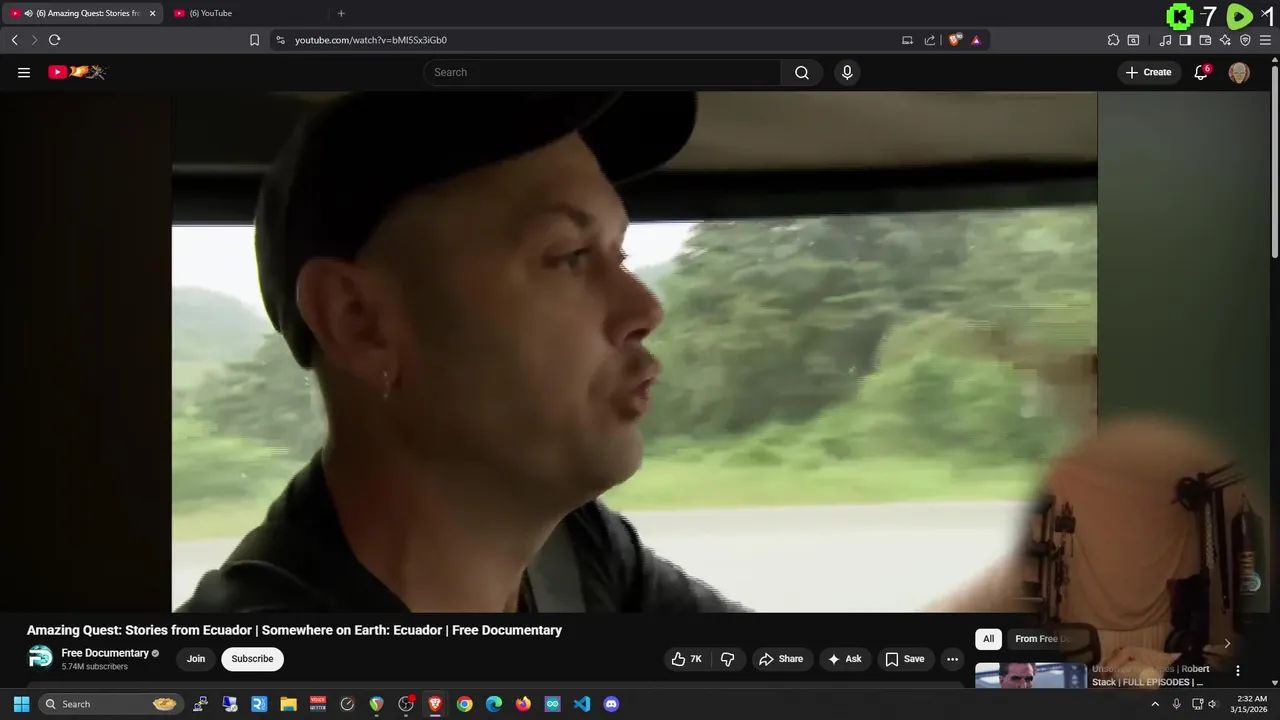Launch Visual Studio Code from the taskbar
The height and width of the screenshot is (720, 1280).
click(582, 704)
